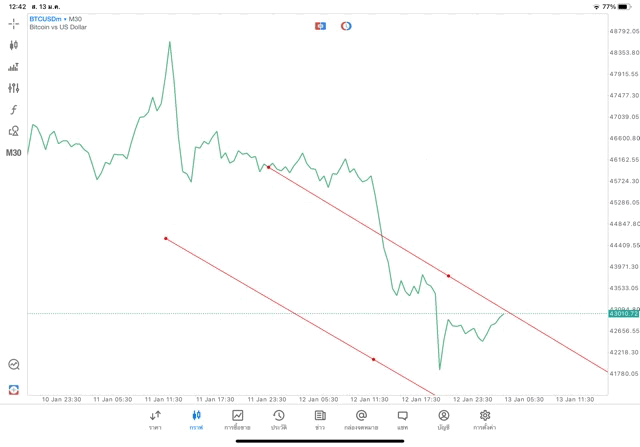This screenshot has height=447, width=640.
Task: Open the M30 timeframe selector
Action: (x=14, y=153)
